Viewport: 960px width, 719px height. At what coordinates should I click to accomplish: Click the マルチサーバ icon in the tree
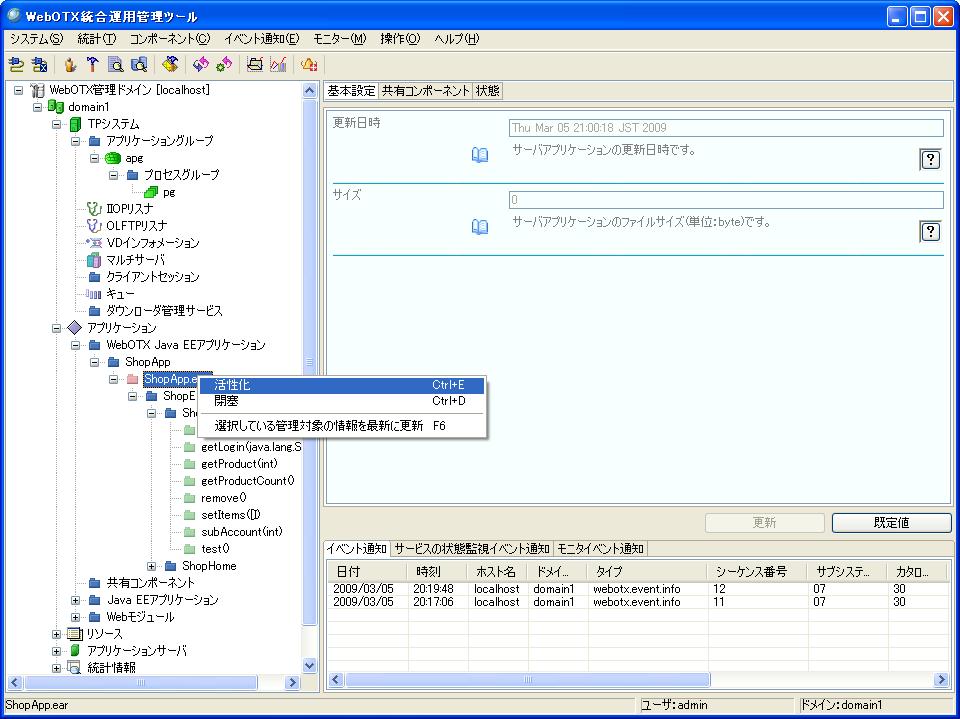point(94,260)
